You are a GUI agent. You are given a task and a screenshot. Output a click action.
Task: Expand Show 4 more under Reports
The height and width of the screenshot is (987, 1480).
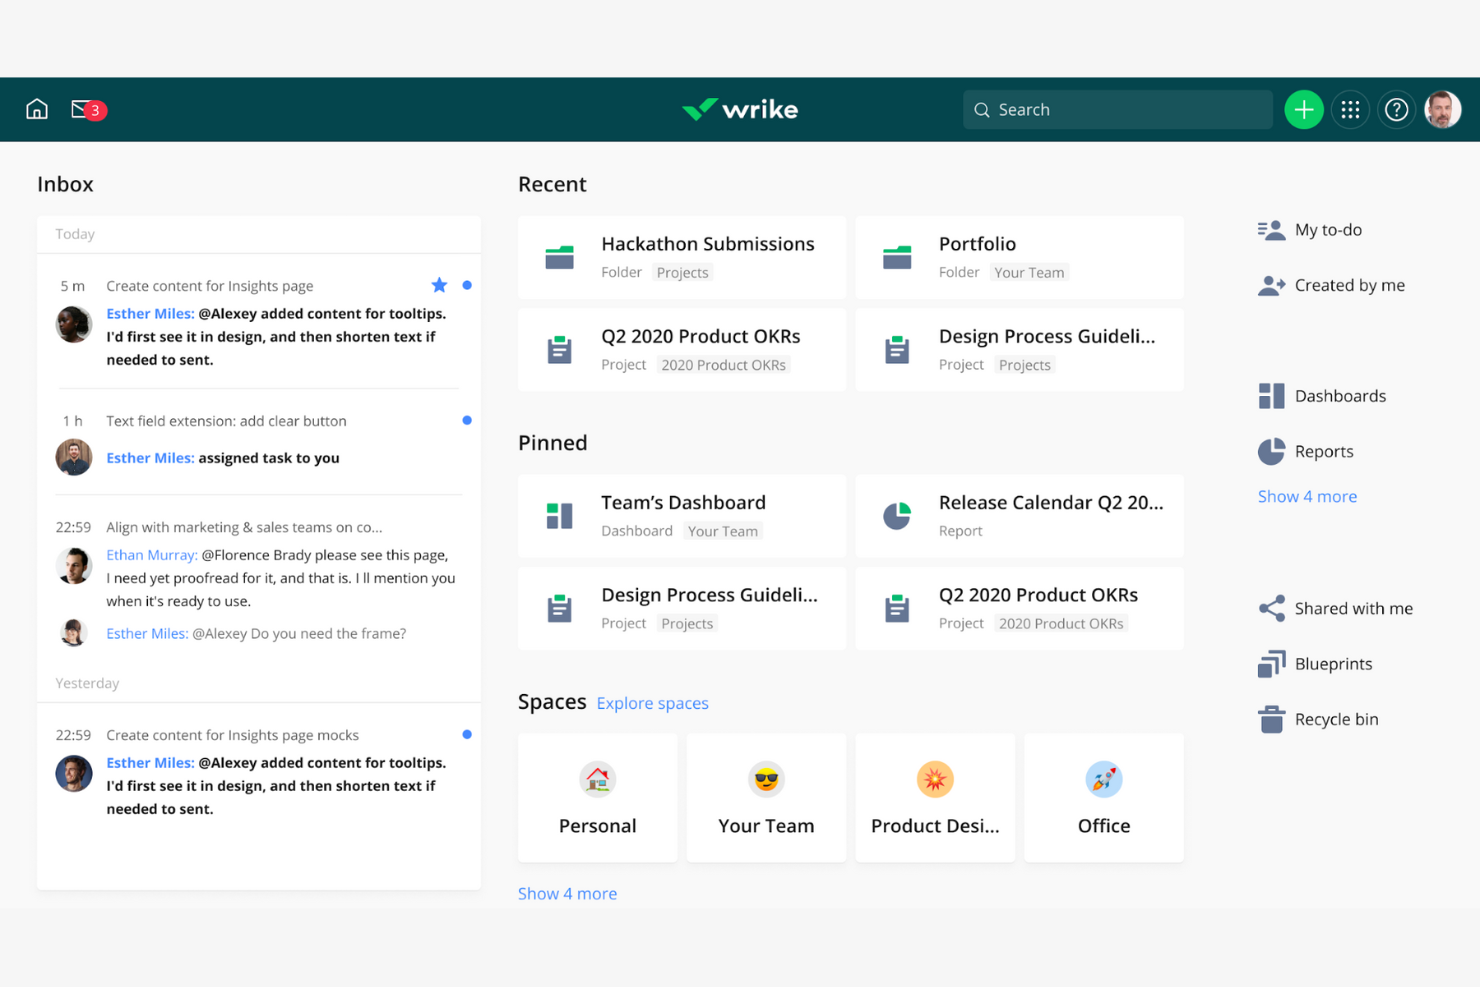pos(1307,496)
